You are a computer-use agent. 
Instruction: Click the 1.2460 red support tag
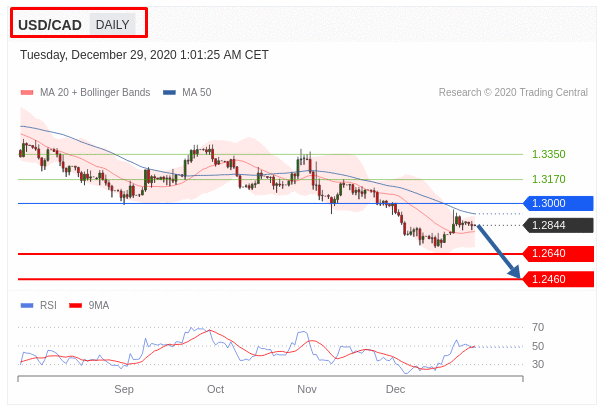(x=558, y=279)
